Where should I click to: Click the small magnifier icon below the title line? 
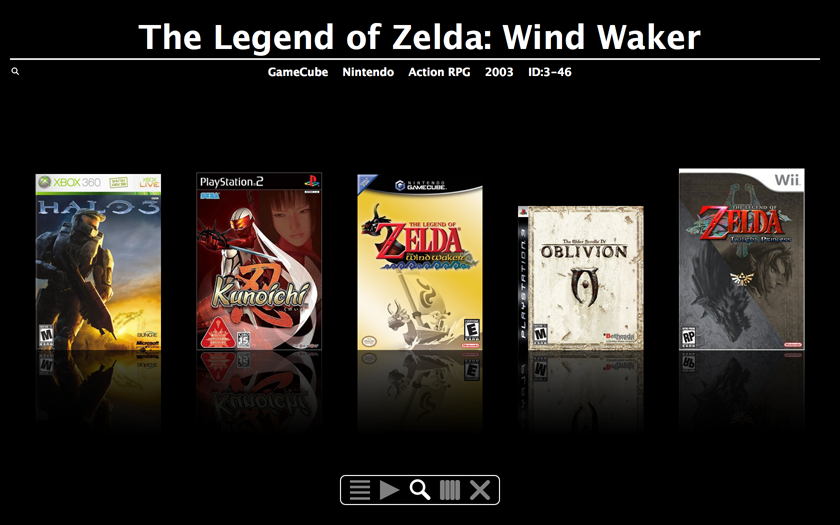point(15,71)
